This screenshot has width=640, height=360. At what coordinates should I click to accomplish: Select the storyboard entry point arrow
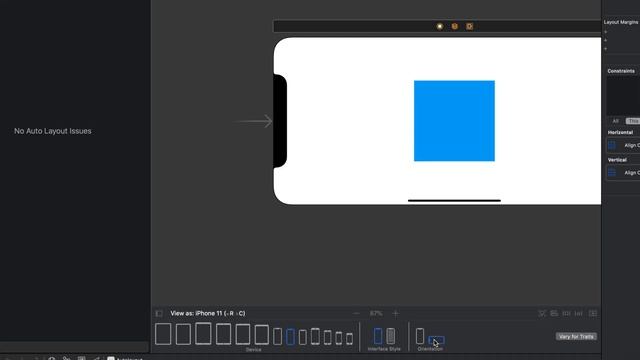coord(253,121)
